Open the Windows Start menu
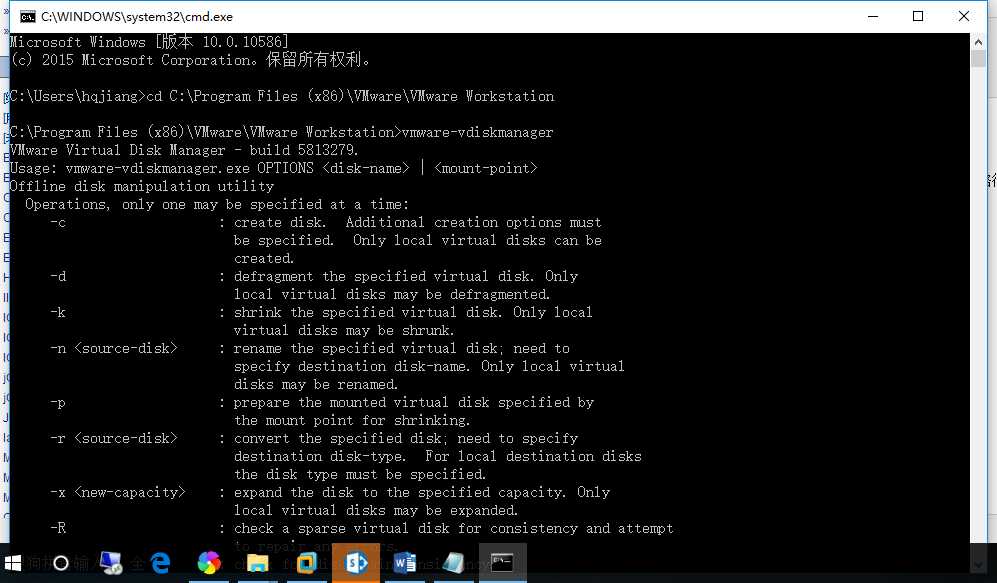Screen dimensions: 997x583 [13, 563]
